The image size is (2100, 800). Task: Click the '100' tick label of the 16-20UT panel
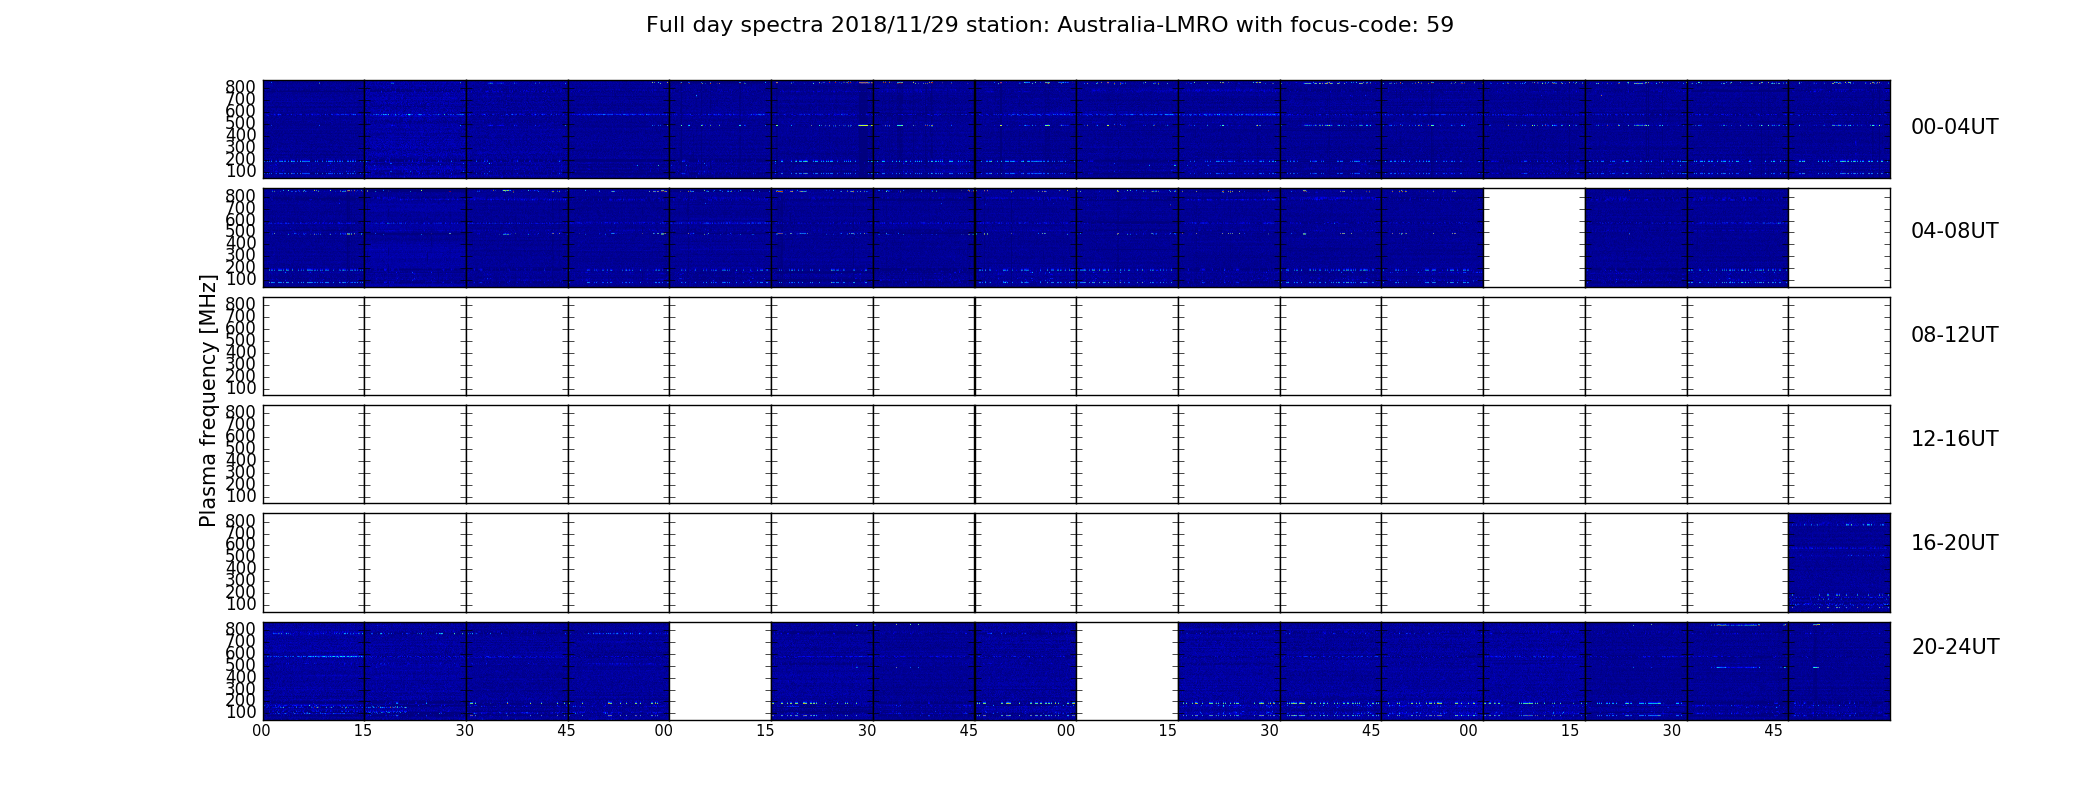(x=241, y=605)
